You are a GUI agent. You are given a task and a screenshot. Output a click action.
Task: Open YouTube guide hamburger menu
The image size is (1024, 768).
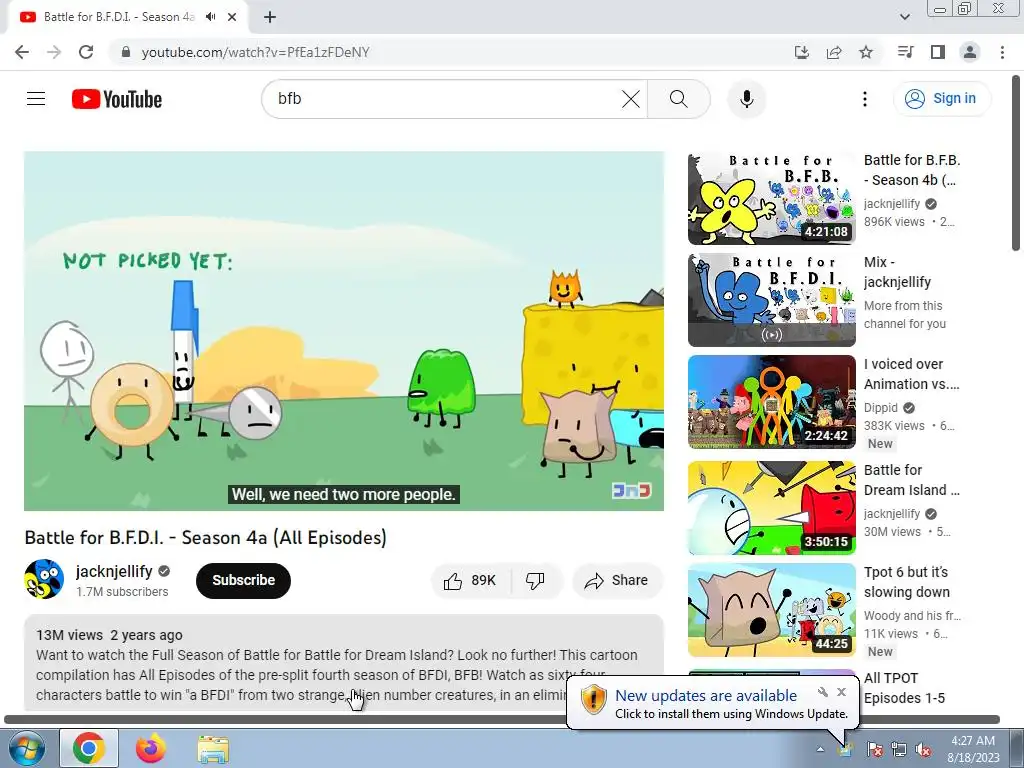coord(36,99)
